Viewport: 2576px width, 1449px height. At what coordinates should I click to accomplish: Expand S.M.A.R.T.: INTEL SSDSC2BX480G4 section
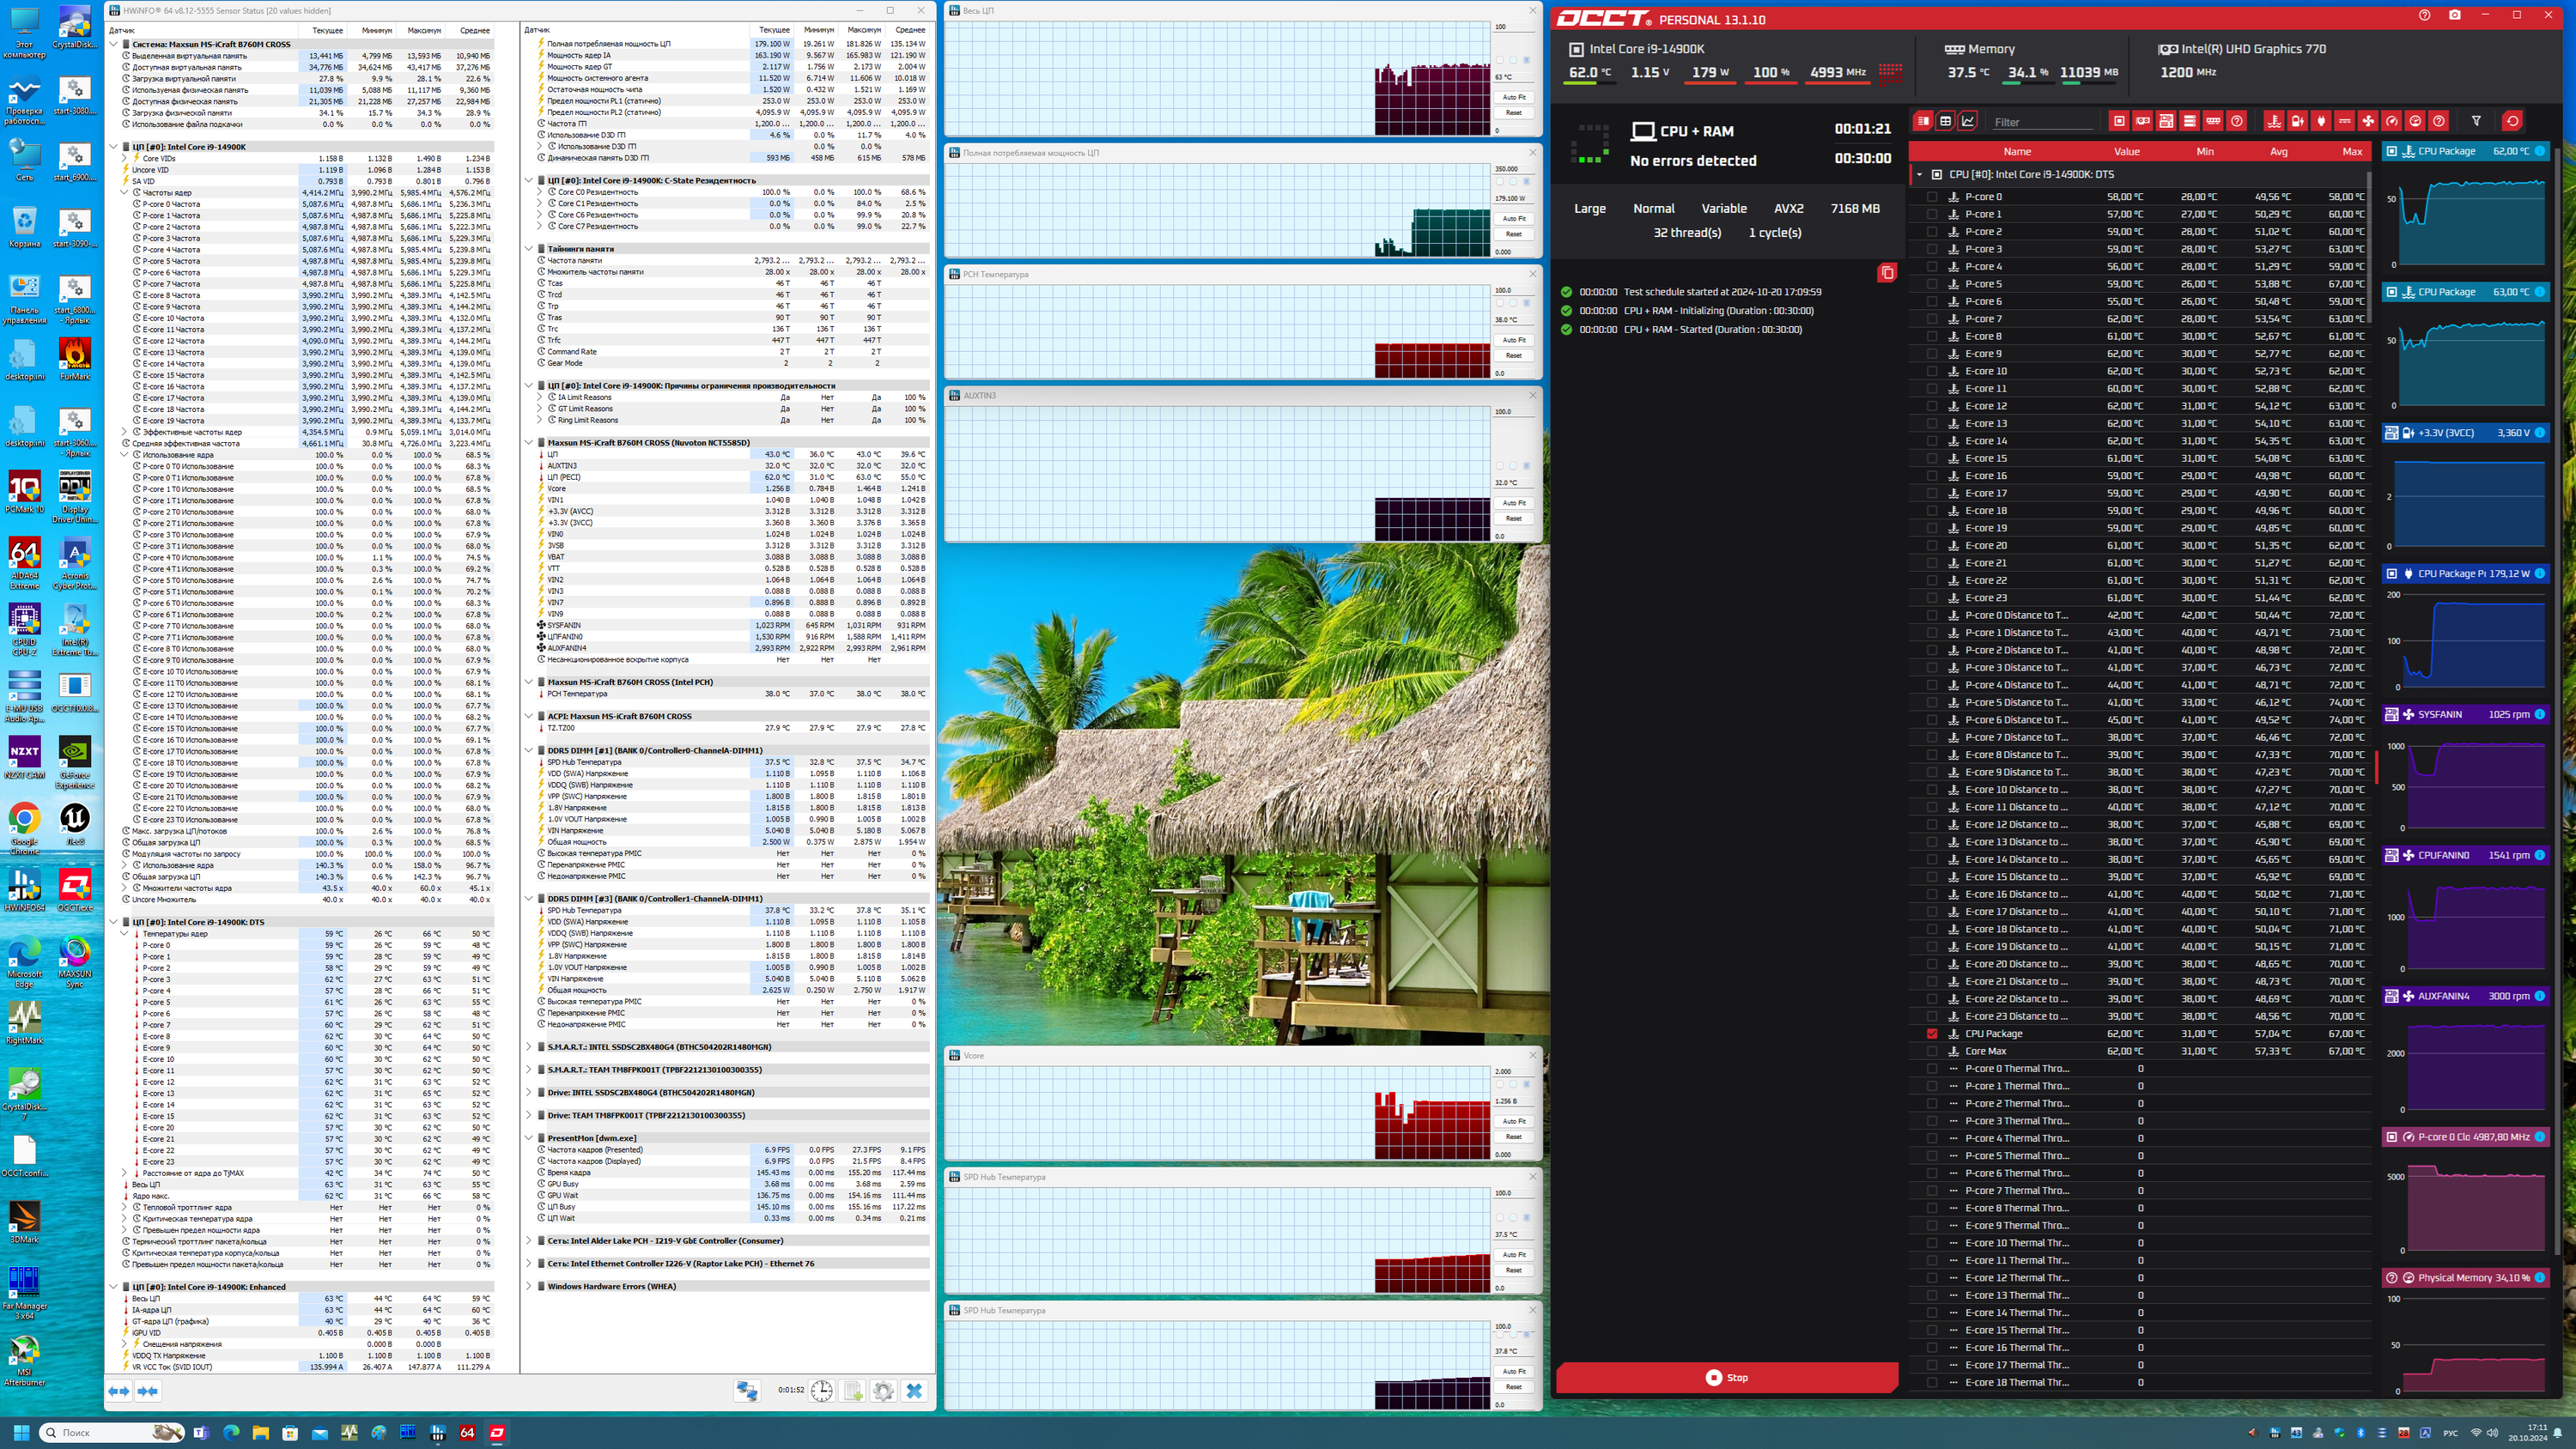(x=529, y=1047)
